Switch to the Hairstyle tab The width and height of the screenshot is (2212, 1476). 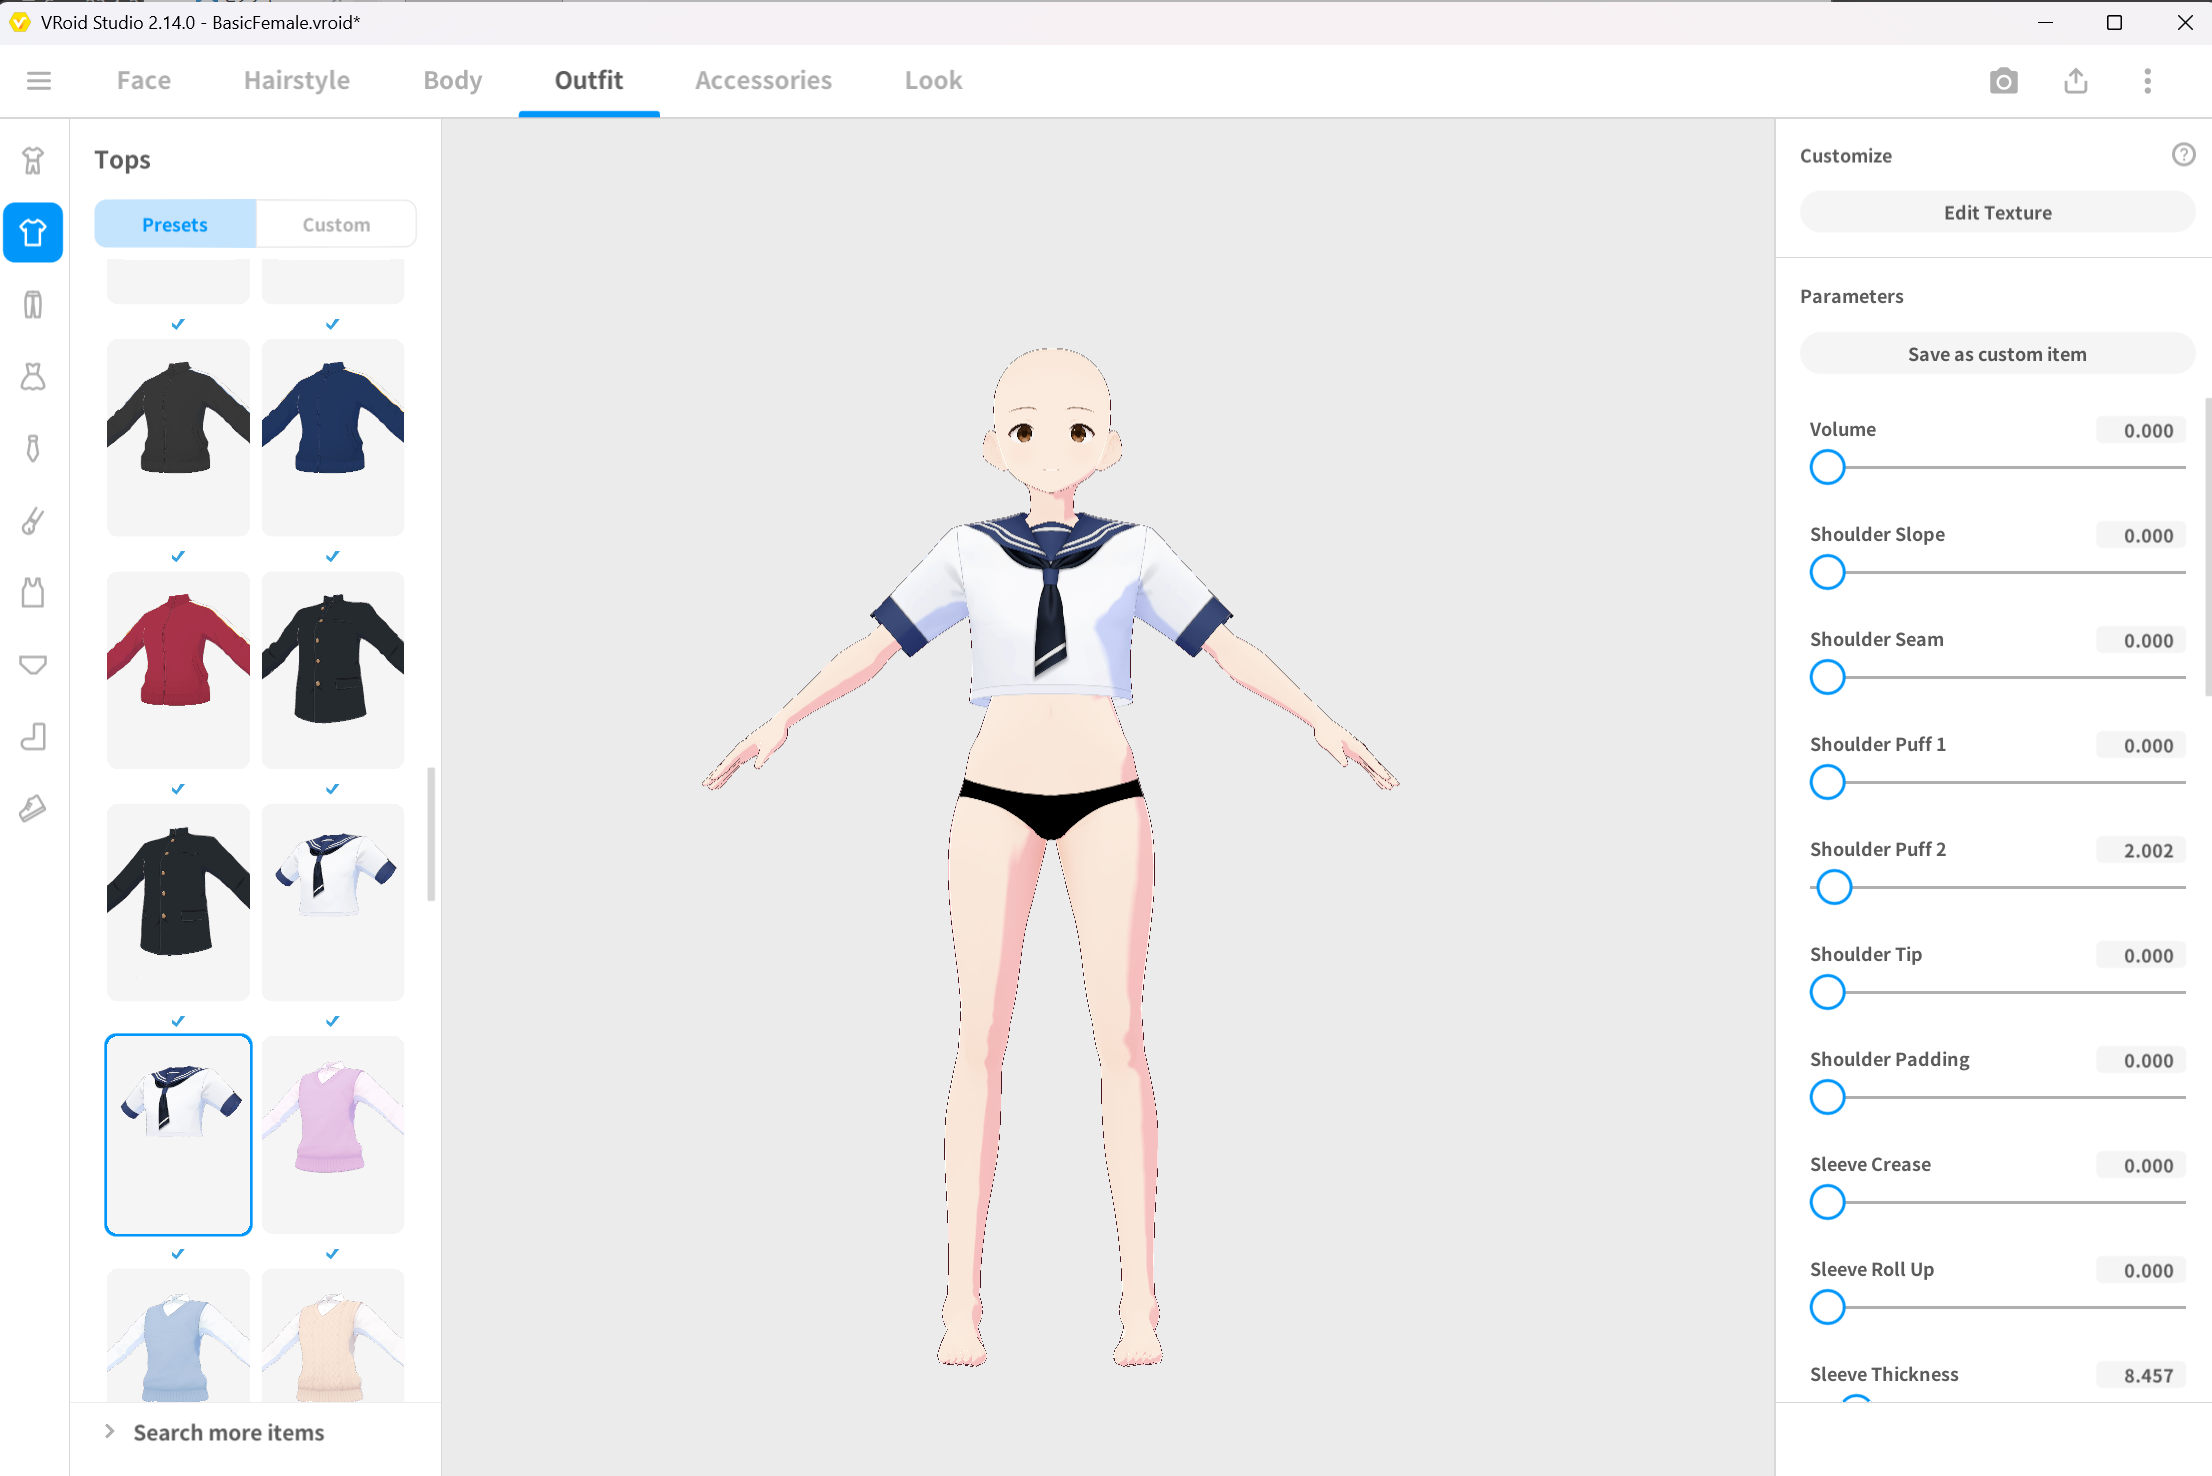point(297,80)
